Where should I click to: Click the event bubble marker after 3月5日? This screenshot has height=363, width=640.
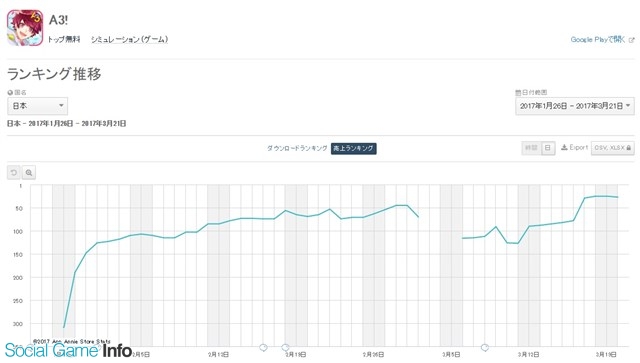(484, 347)
